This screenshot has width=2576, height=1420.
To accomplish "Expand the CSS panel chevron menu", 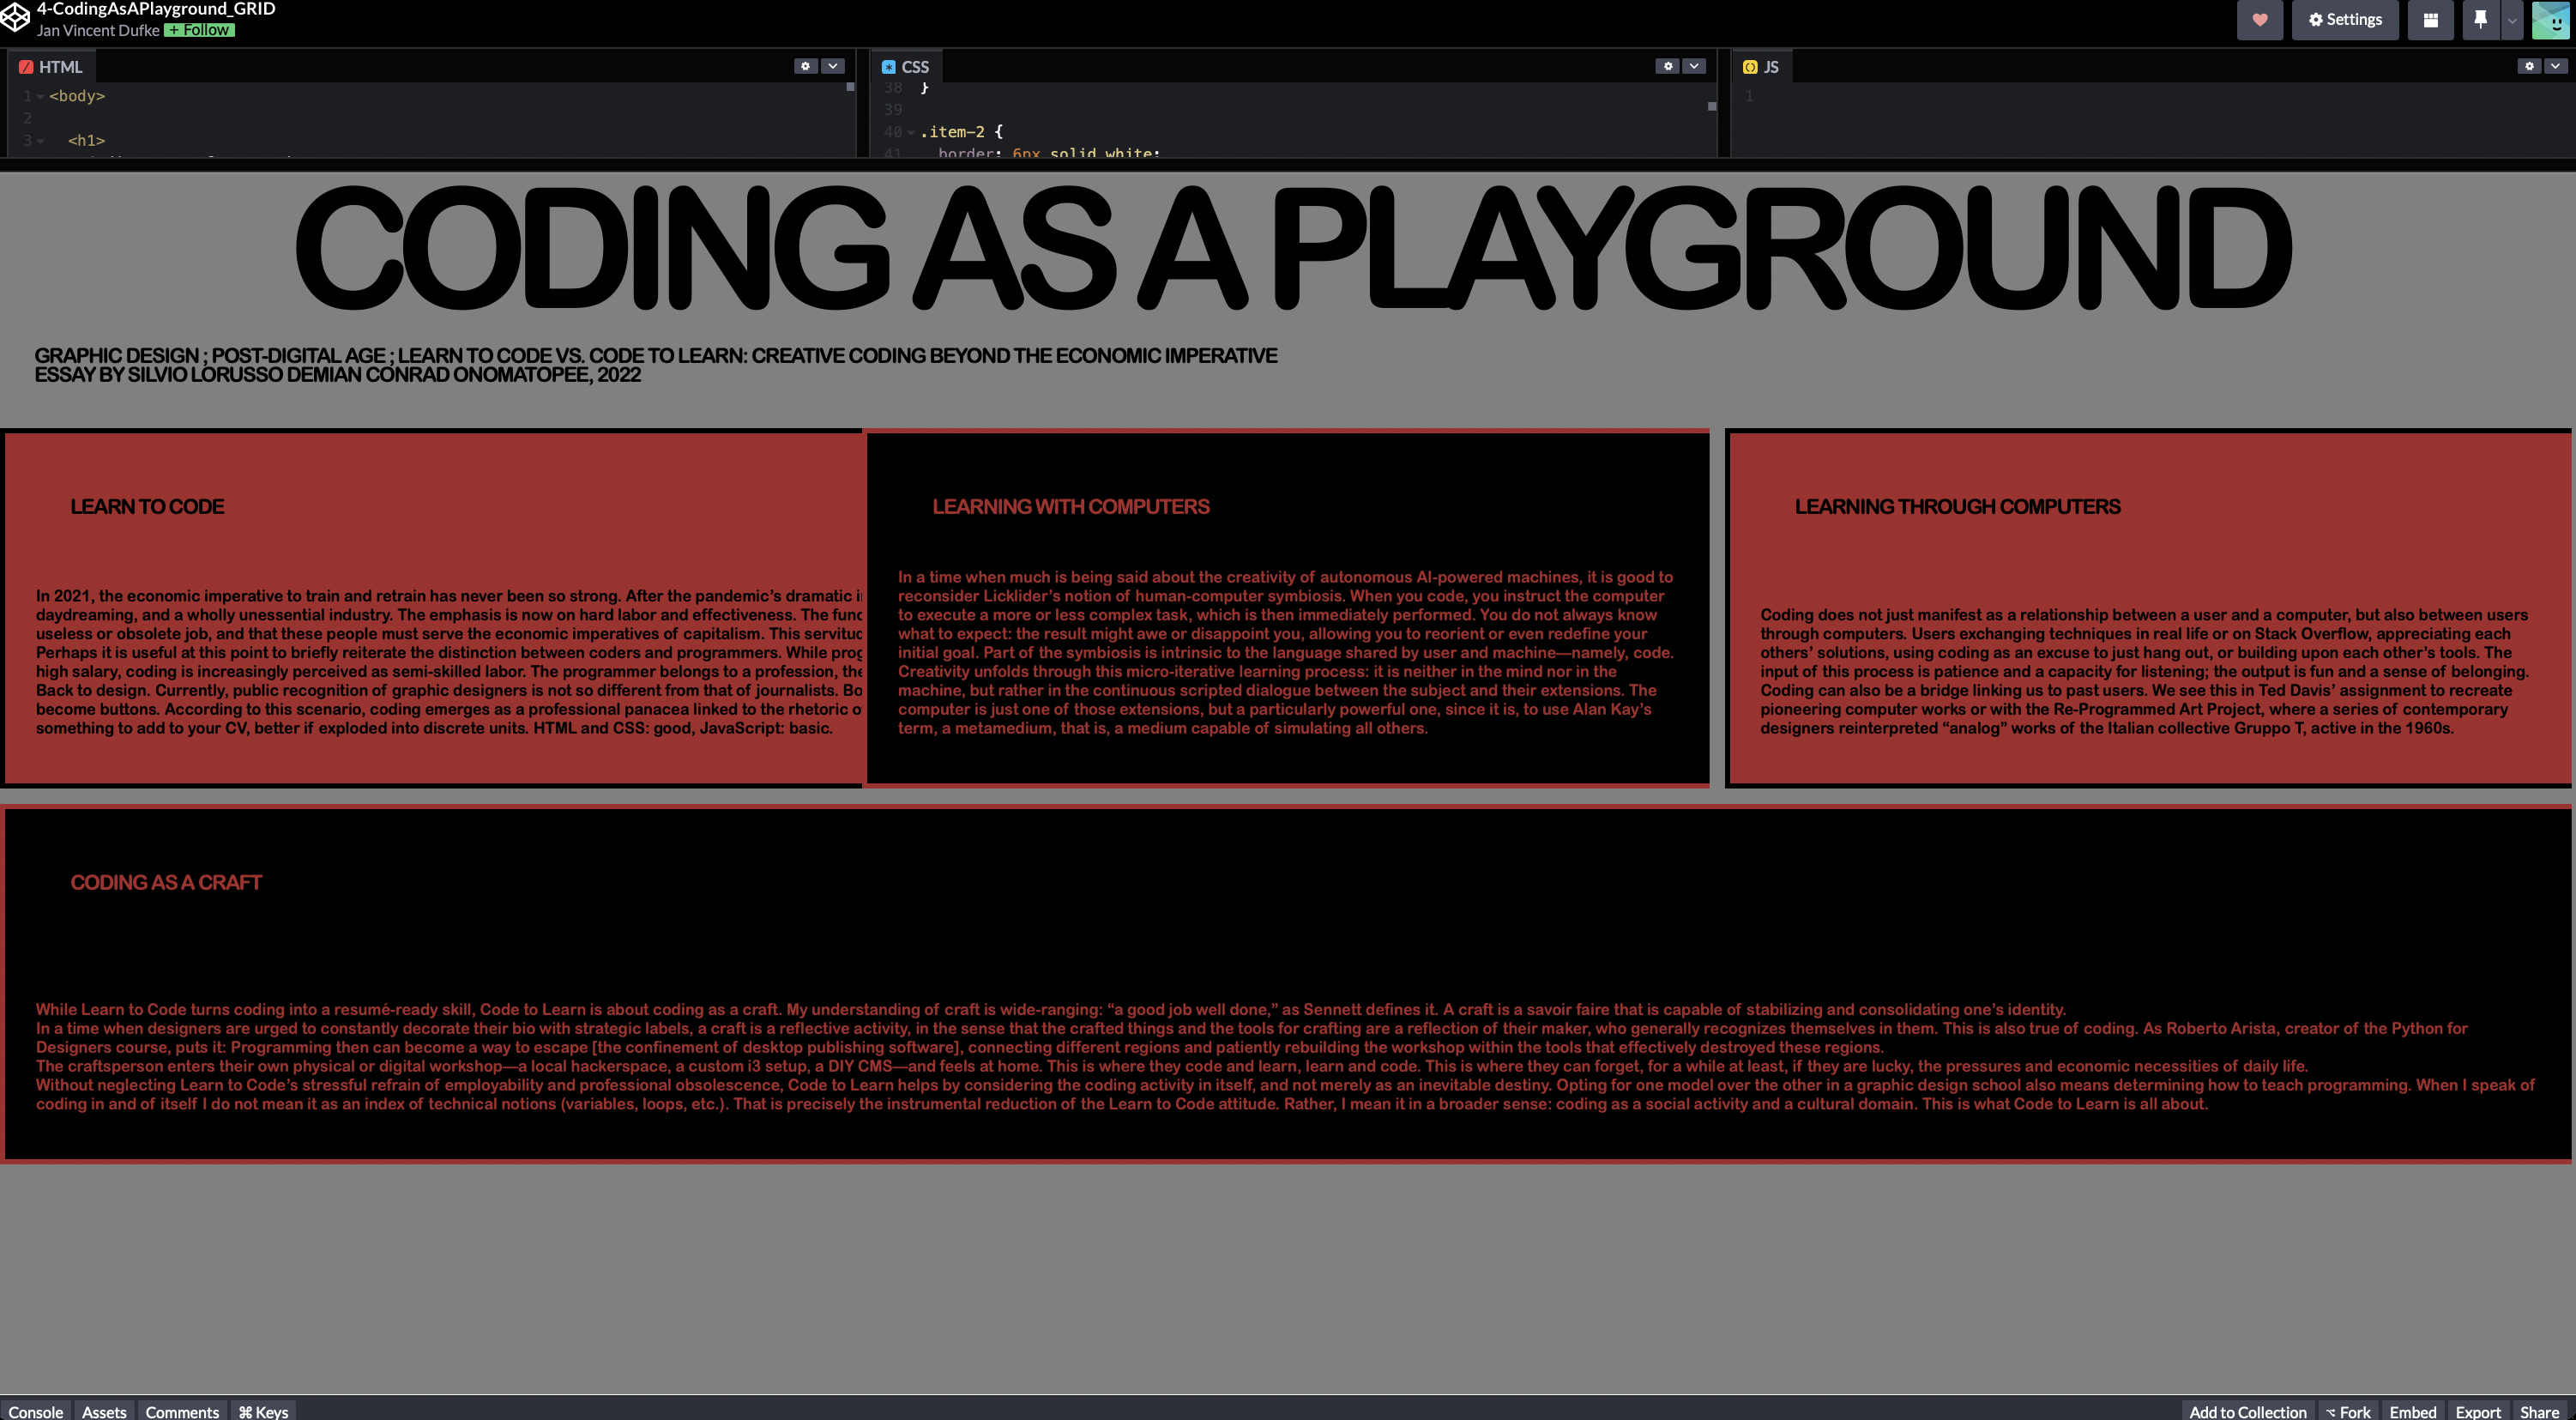I will (x=1693, y=66).
